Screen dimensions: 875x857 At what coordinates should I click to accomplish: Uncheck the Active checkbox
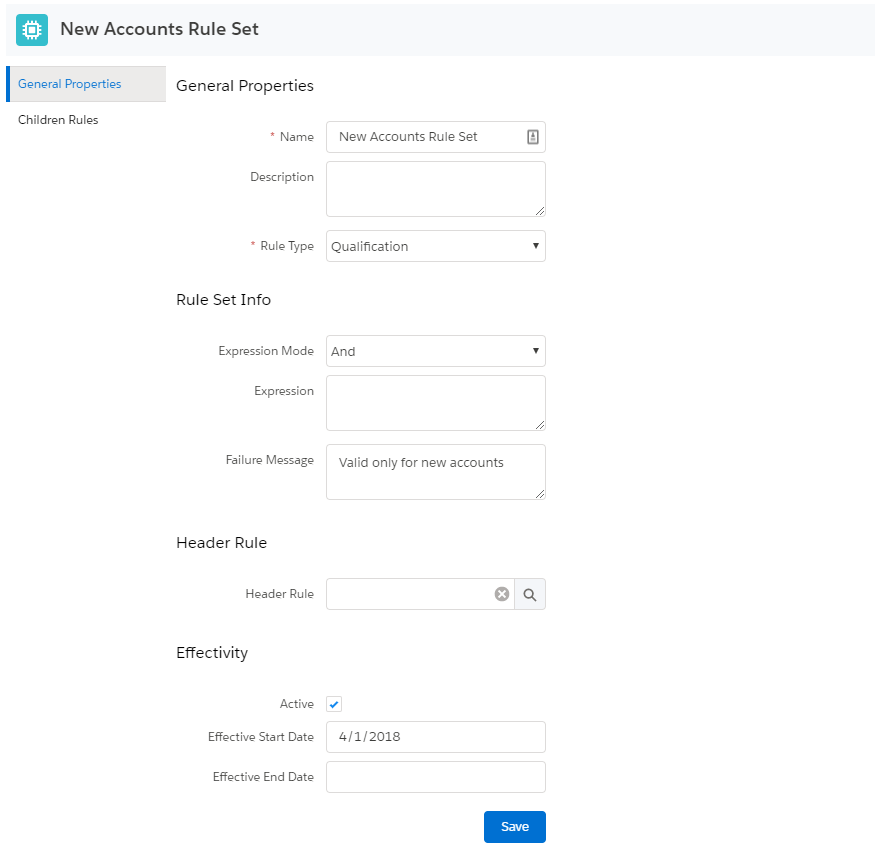point(334,704)
